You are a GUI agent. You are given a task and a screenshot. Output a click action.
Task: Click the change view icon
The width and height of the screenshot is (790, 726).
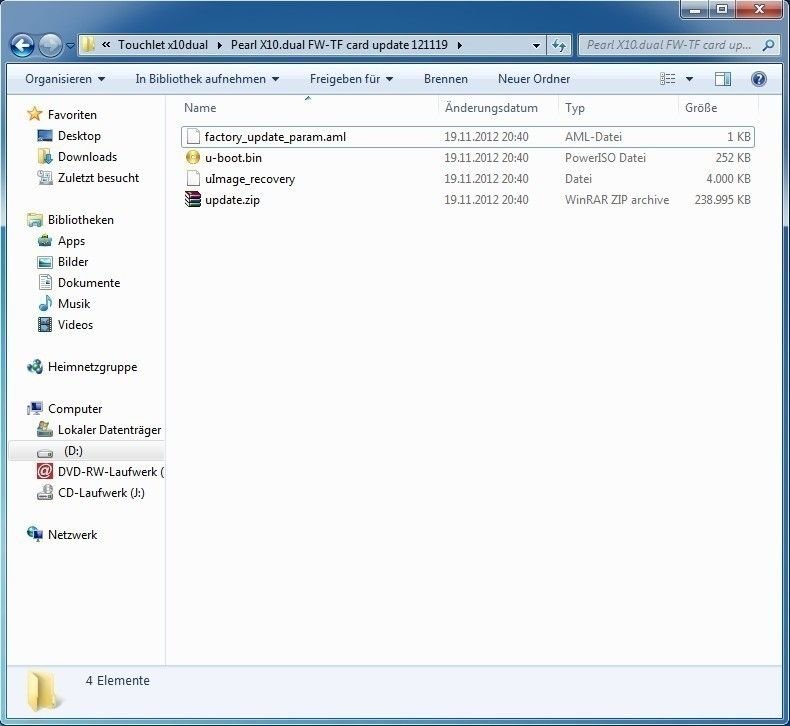click(668, 79)
